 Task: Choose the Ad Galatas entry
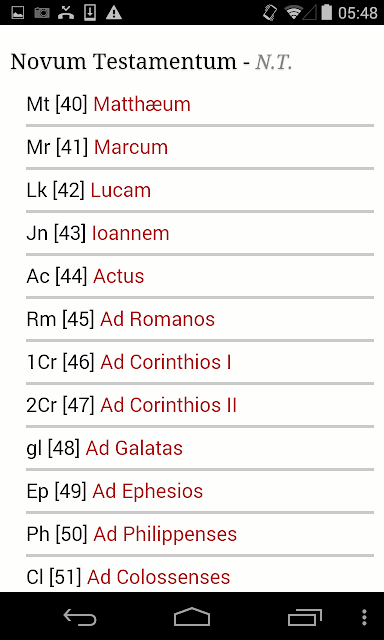[134, 448]
